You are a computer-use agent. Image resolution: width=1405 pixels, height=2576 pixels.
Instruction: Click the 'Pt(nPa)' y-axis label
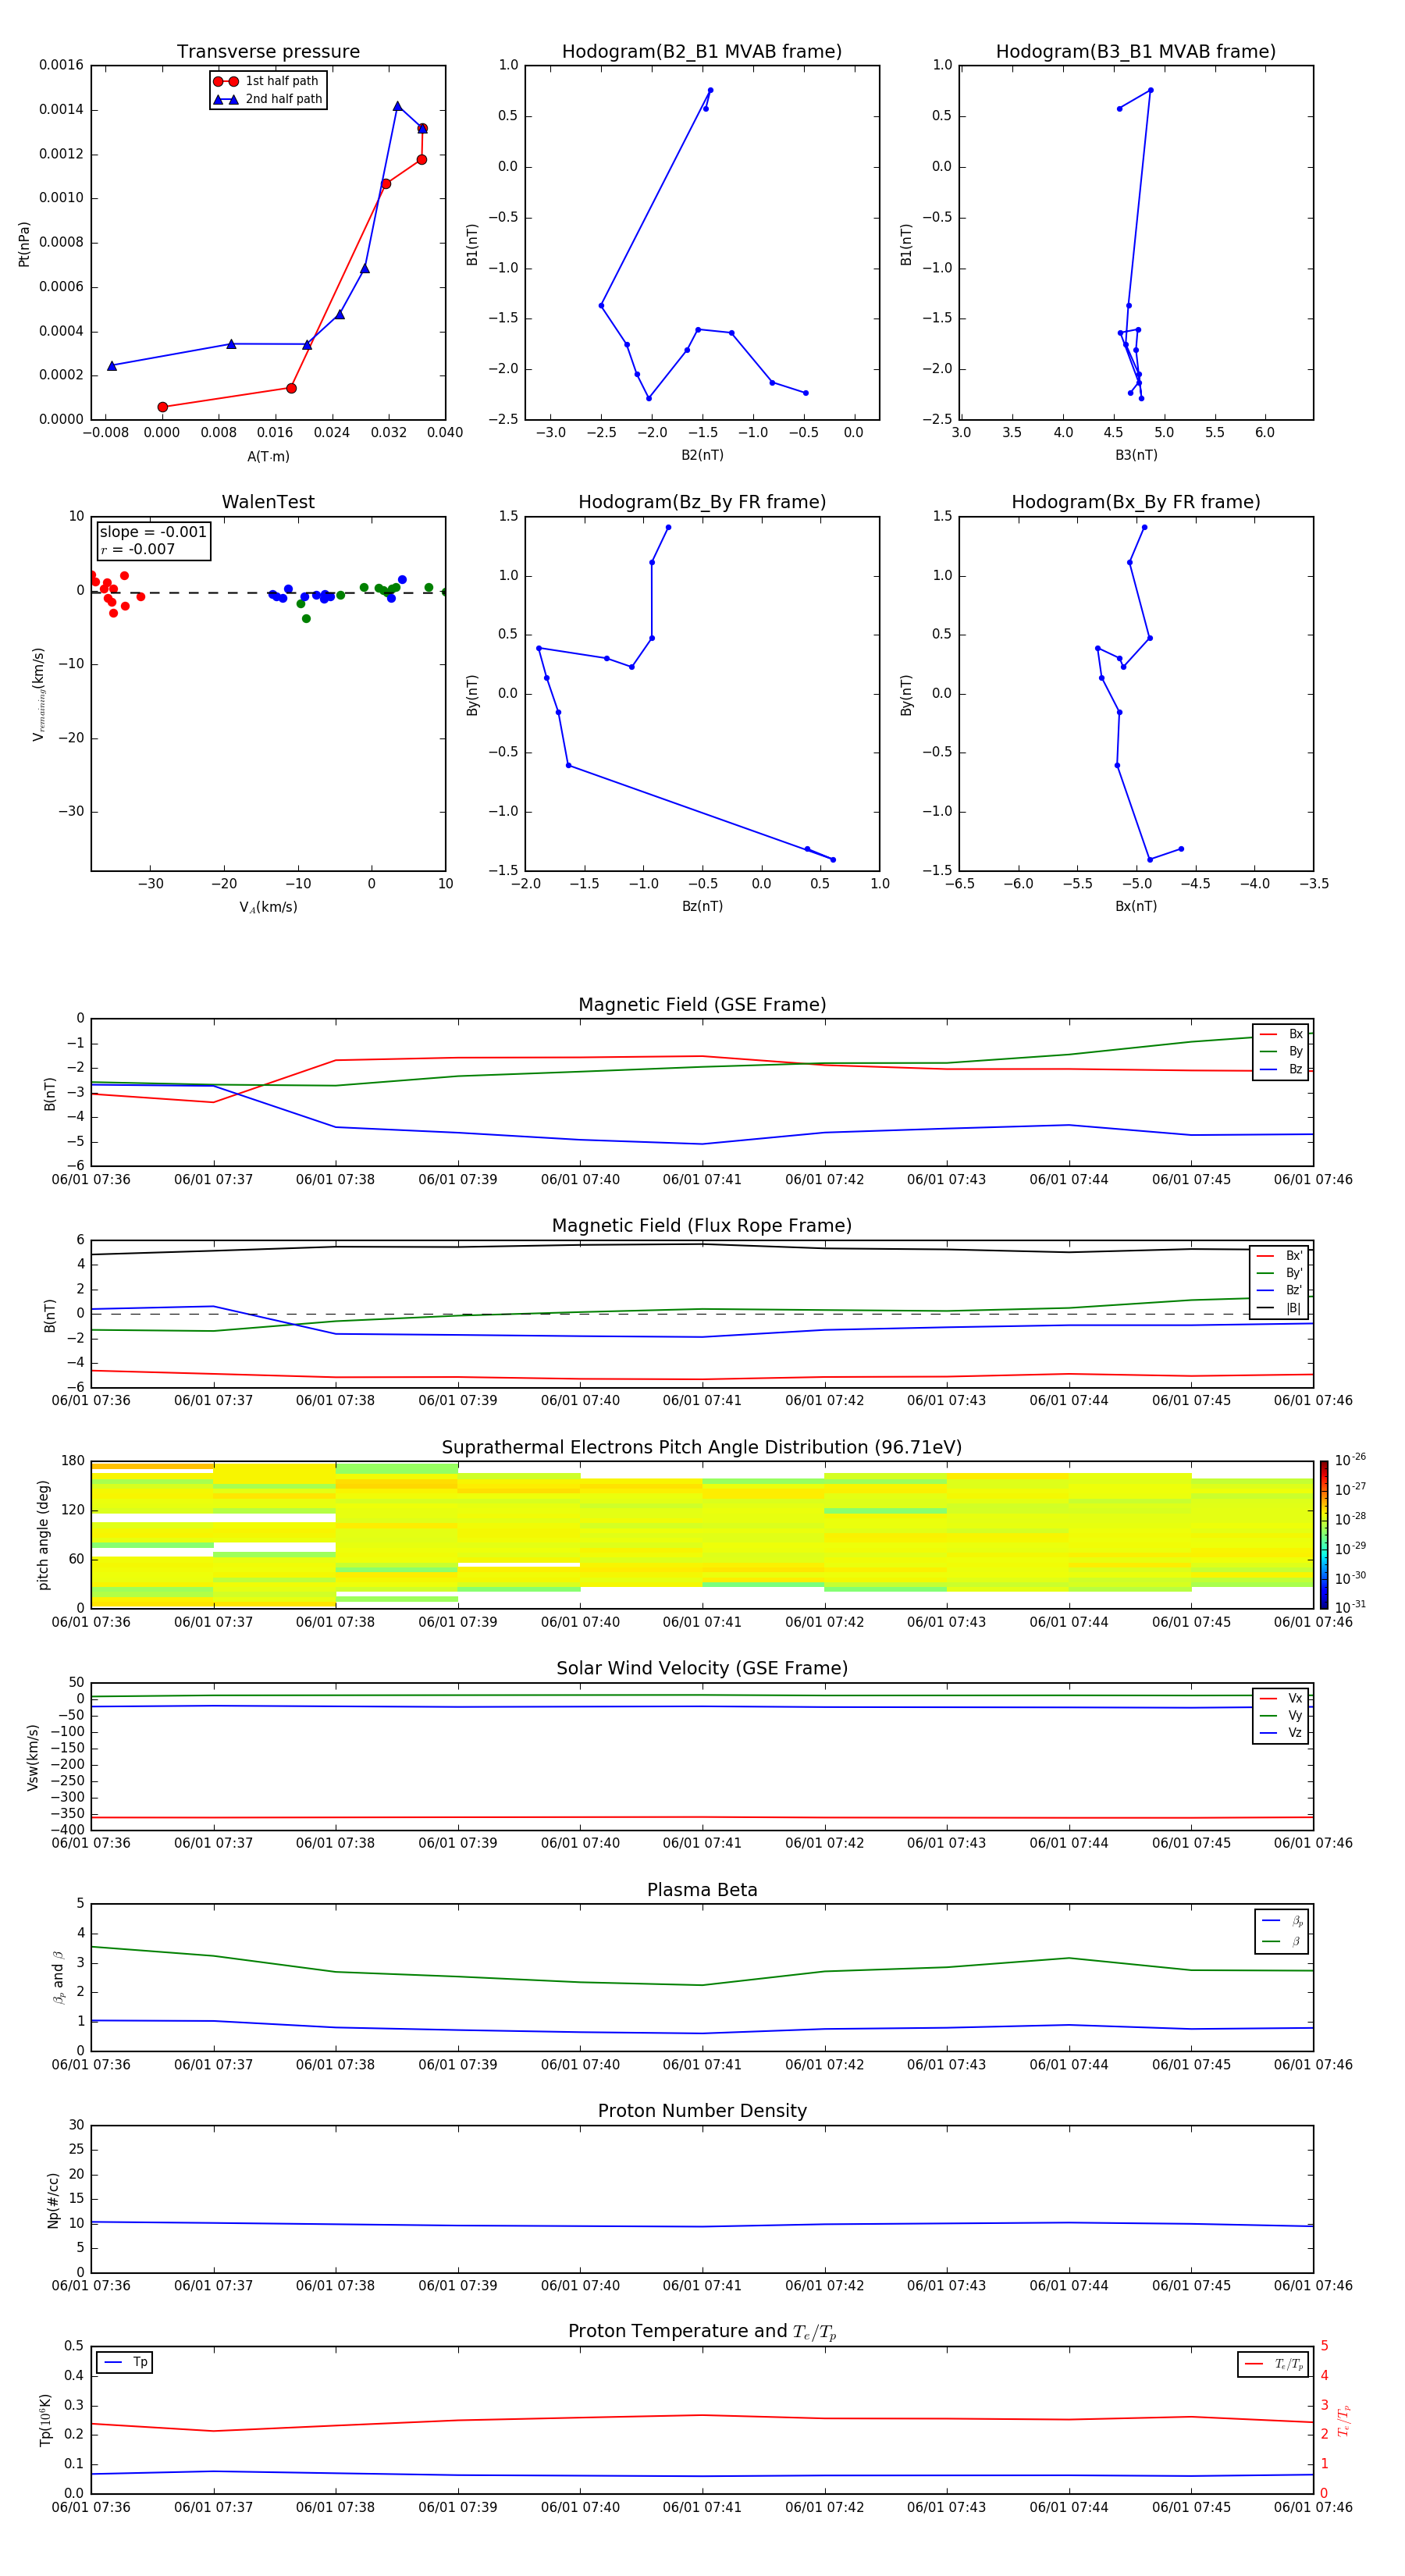tap(24, 244)
